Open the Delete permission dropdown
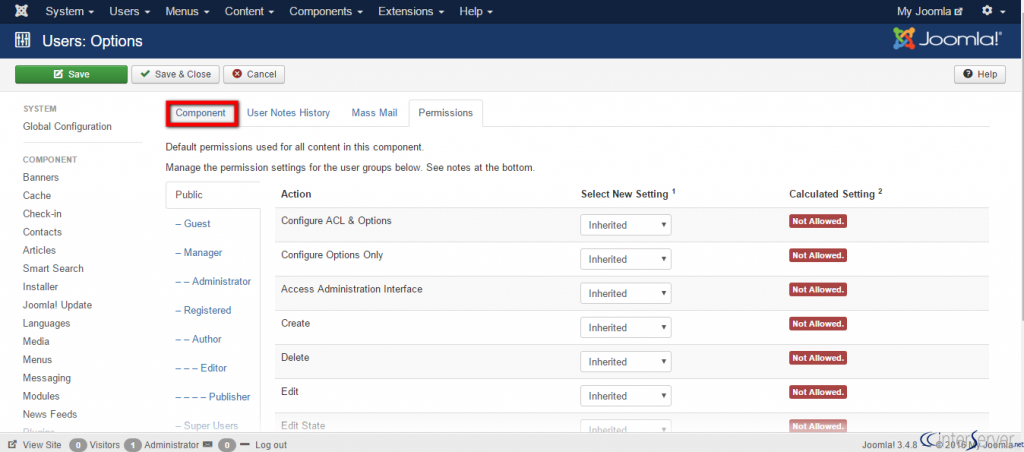This screenshot has height=452, width=1024. [626, 361]
